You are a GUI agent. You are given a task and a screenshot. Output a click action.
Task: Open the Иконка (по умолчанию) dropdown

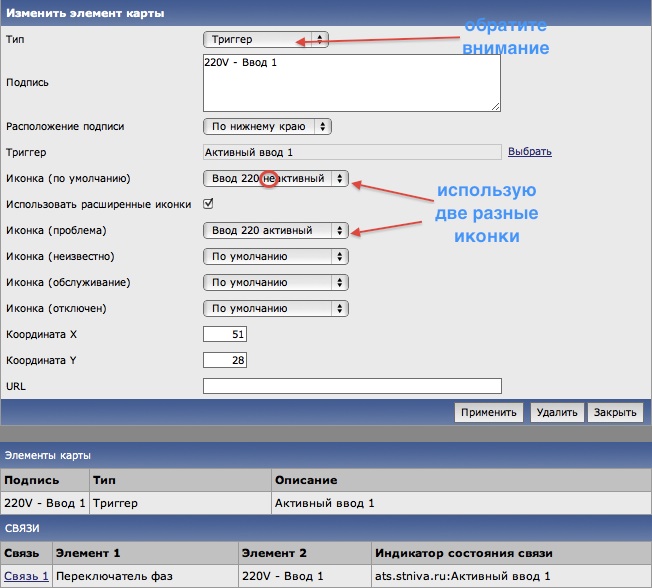pos(275,178)
